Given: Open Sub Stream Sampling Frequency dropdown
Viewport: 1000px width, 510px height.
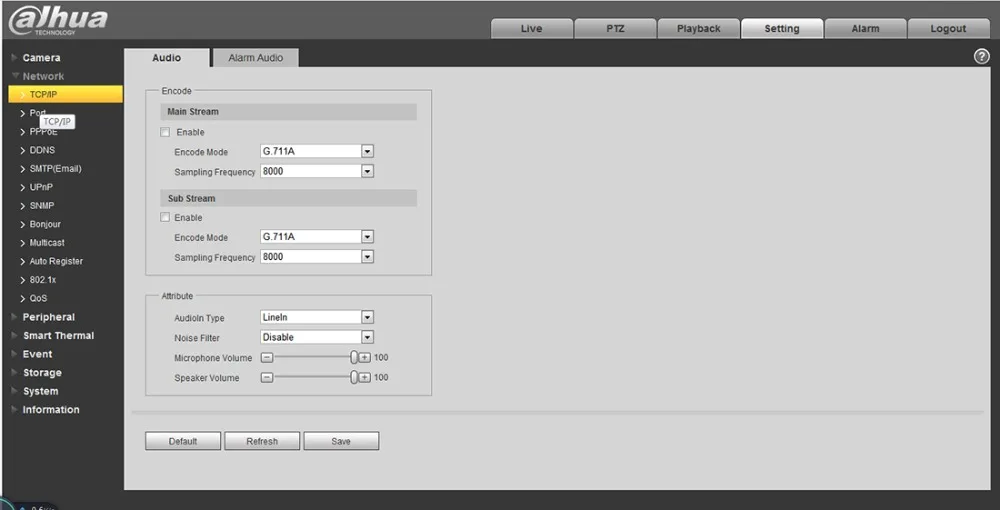Looking at the screenshot, I should tap(317, 257).
